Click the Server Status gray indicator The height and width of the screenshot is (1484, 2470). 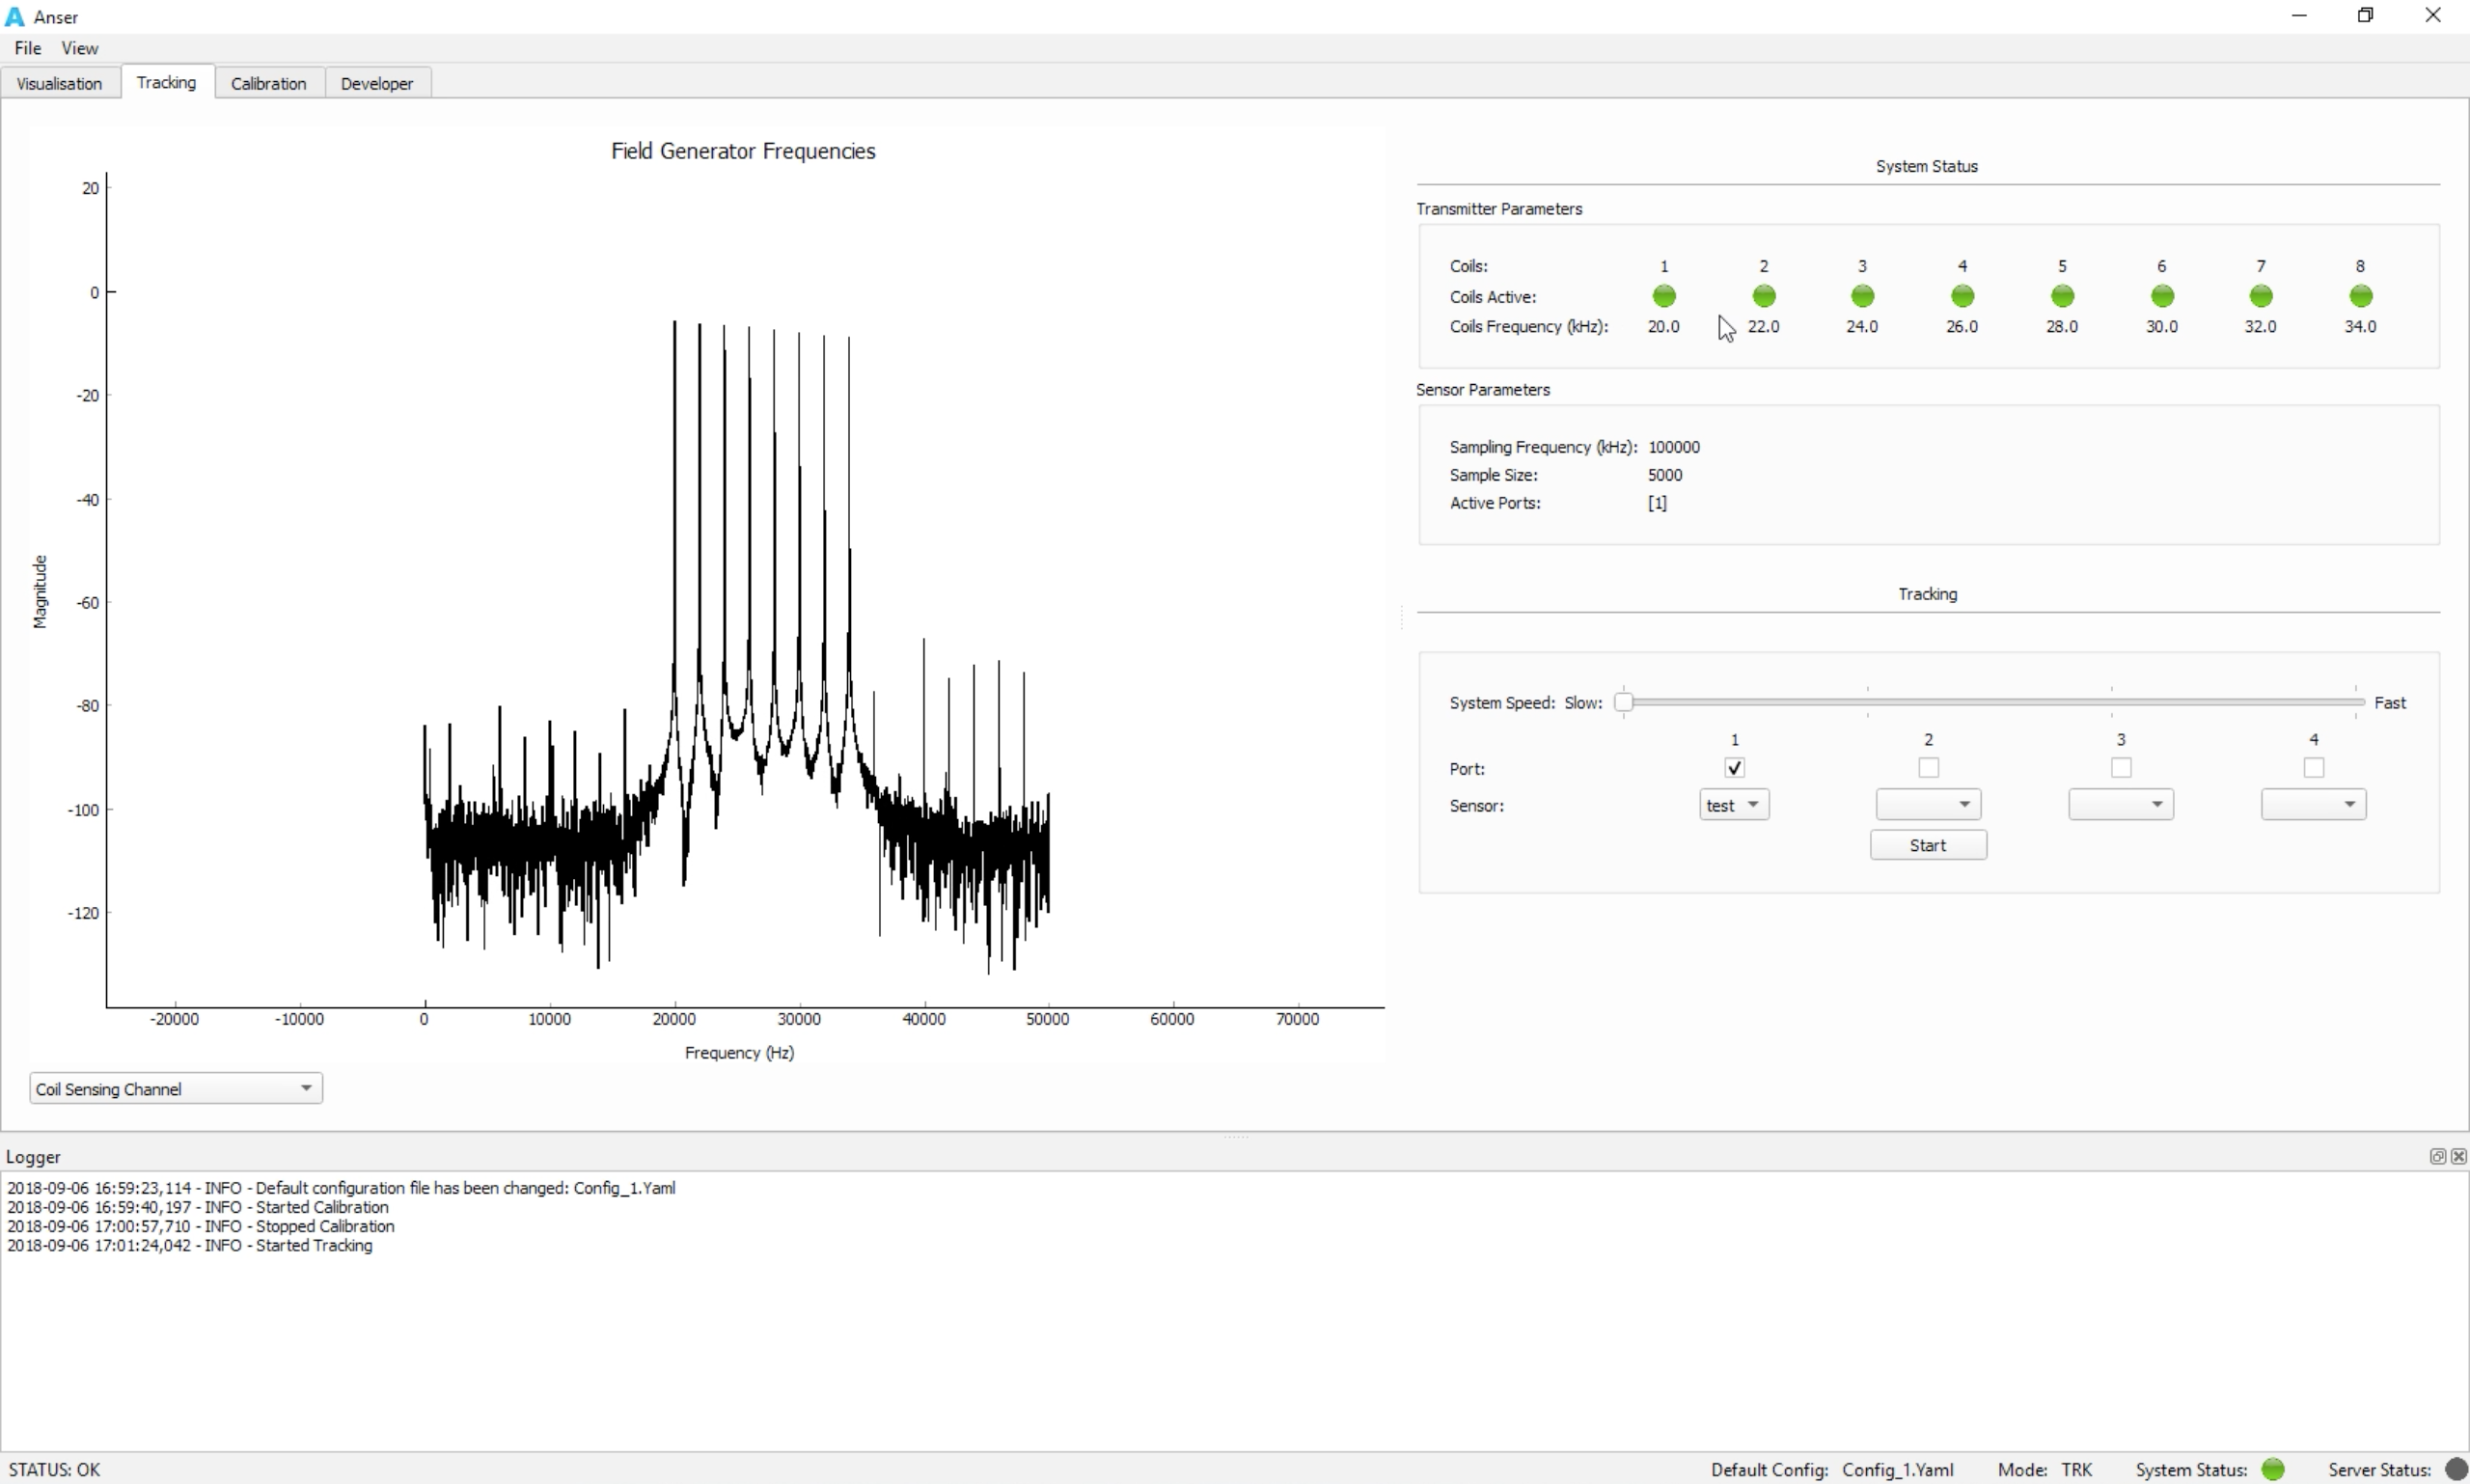pos(2455,1469)
